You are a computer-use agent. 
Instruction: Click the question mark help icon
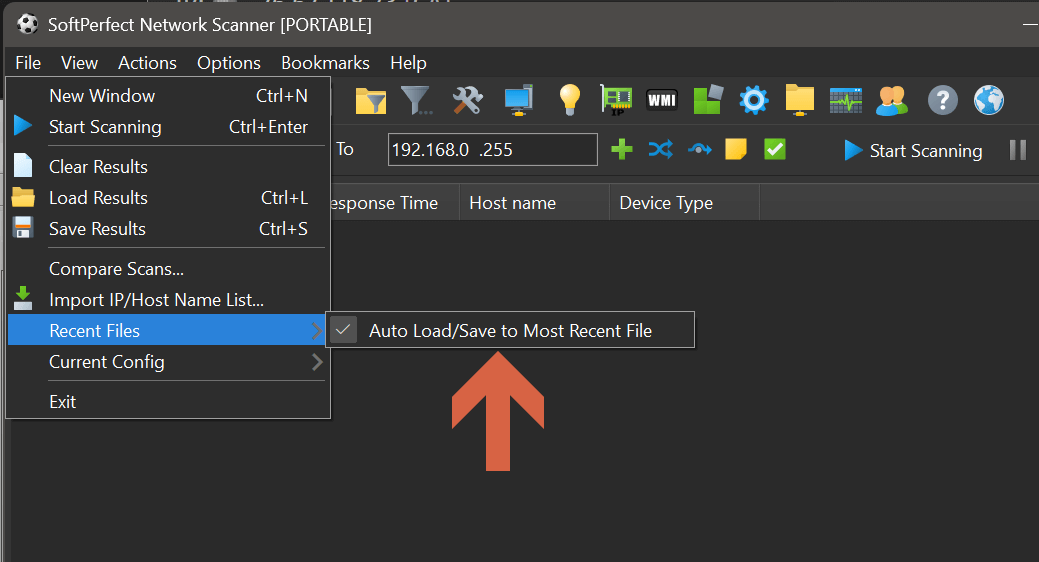(x=942, y=100)
